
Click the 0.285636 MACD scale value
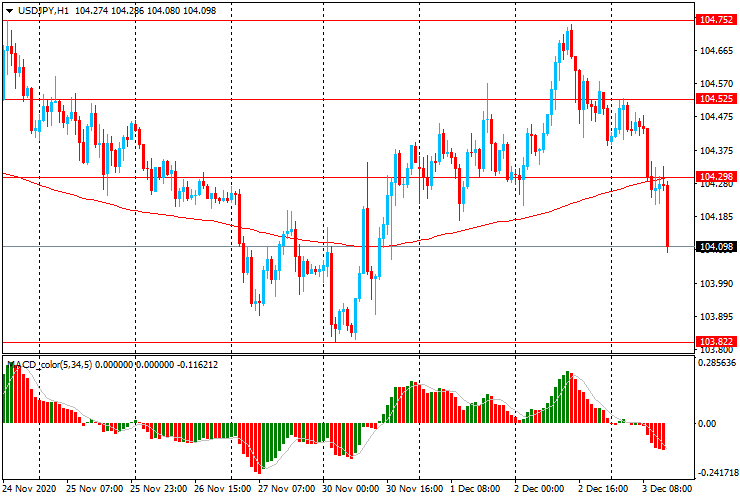coord(717,364)
